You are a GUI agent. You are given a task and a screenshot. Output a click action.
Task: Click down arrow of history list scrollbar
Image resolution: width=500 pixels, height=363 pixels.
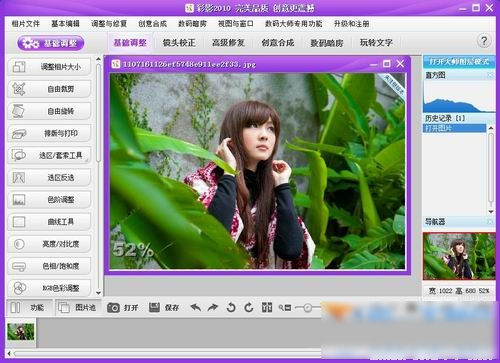(x=491, y=212)
